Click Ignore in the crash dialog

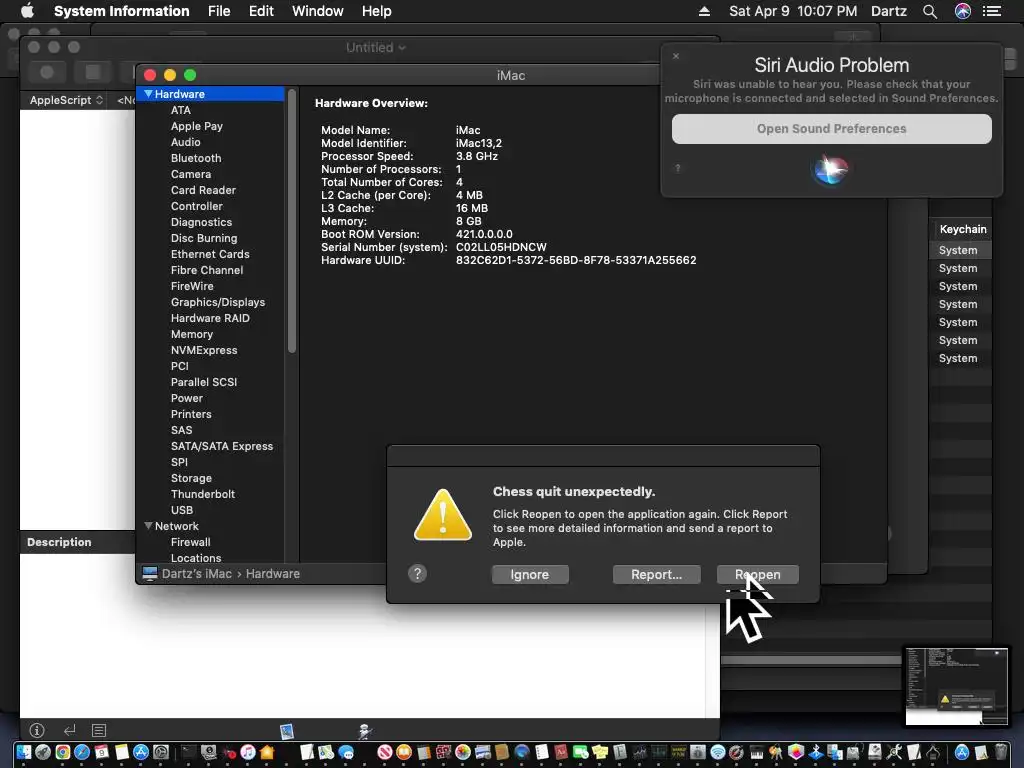click(530, 575)
